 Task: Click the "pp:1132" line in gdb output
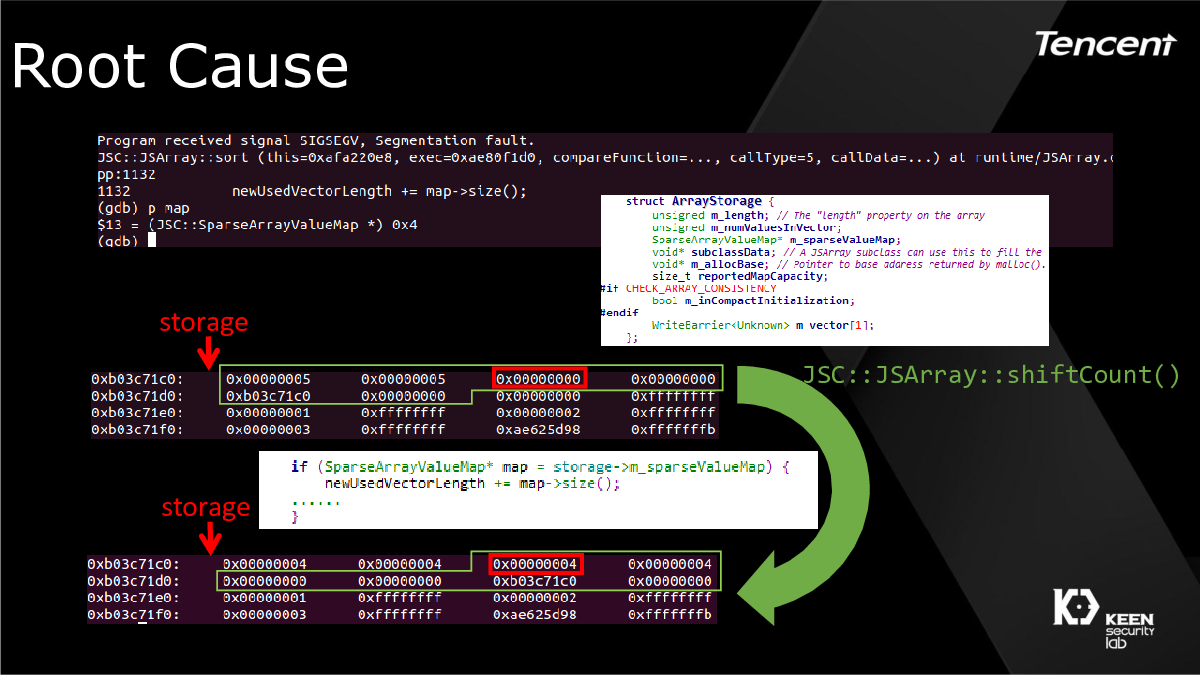coord(126,173)
